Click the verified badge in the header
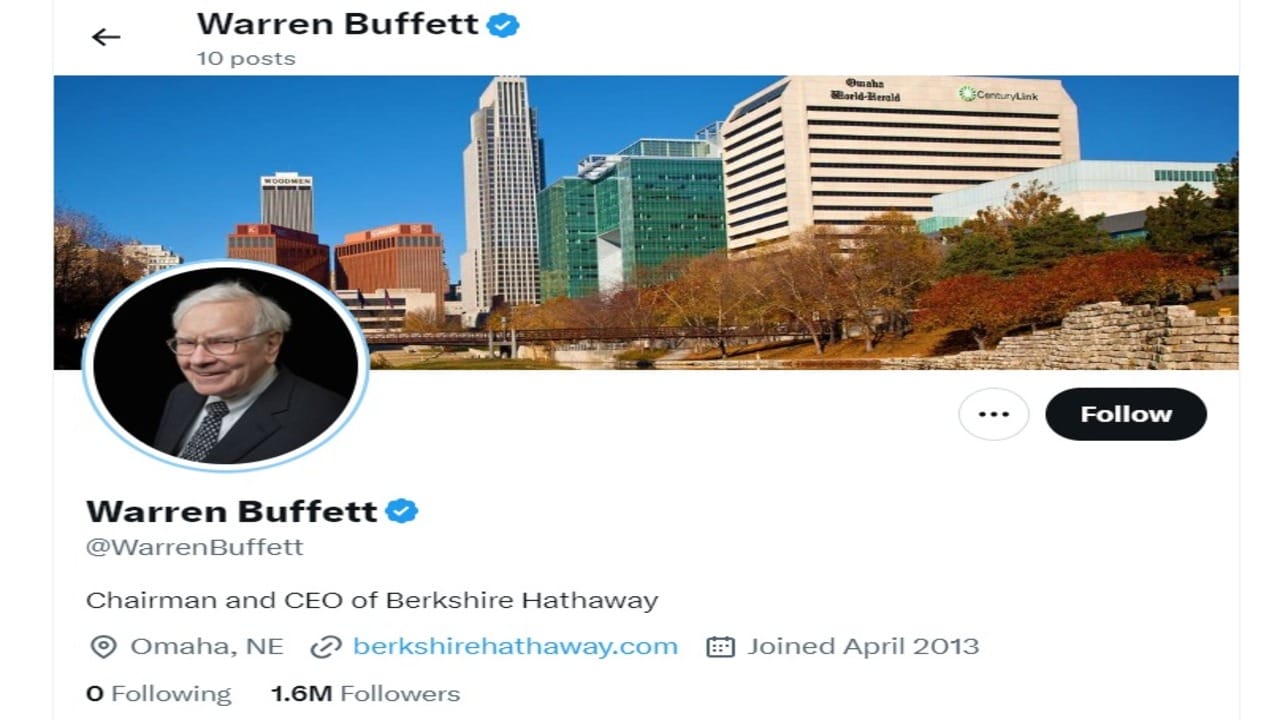Viewport: 1280px width, 720px height. point(503,25)
